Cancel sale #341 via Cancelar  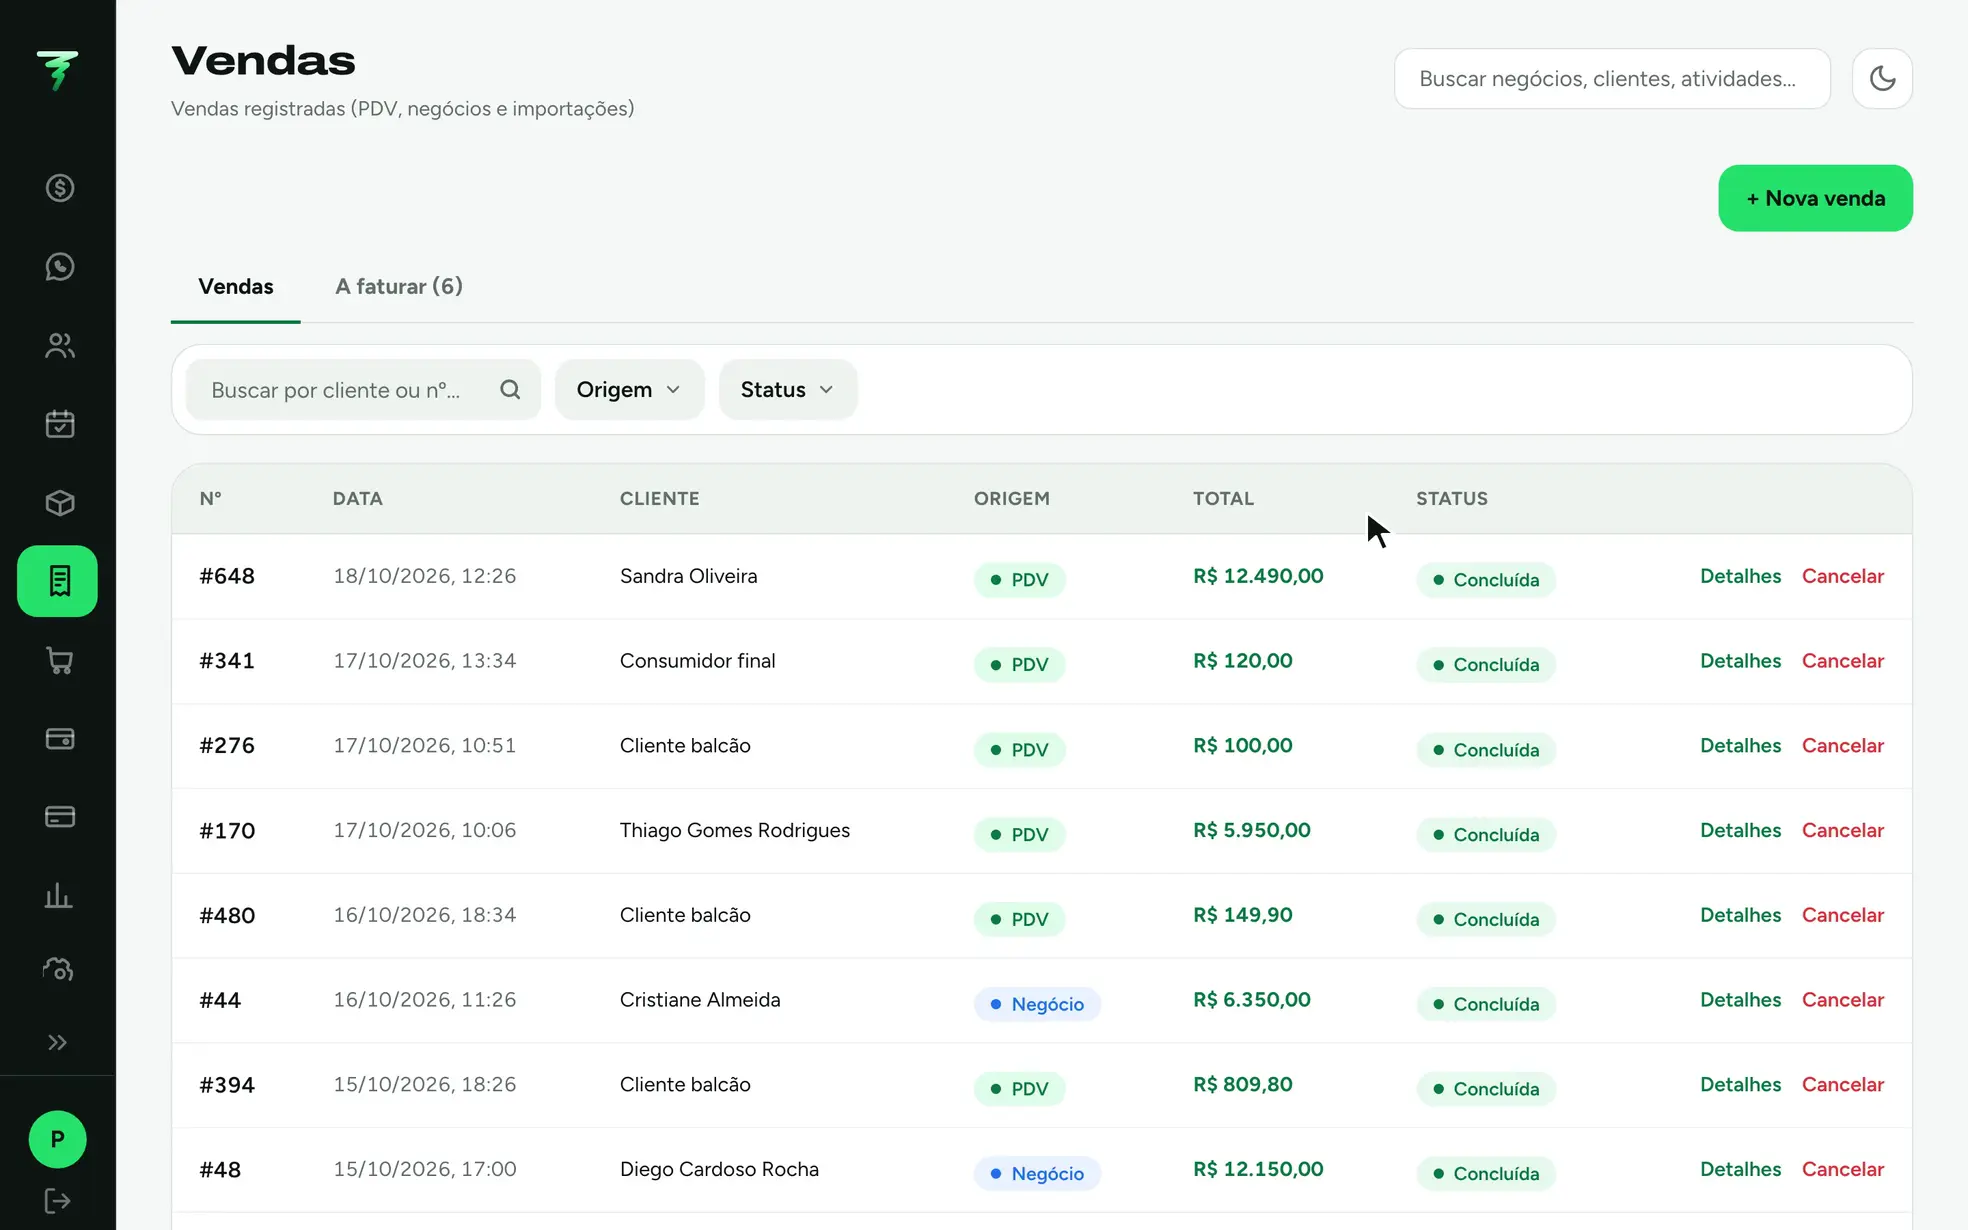[x=1842, y=661]
